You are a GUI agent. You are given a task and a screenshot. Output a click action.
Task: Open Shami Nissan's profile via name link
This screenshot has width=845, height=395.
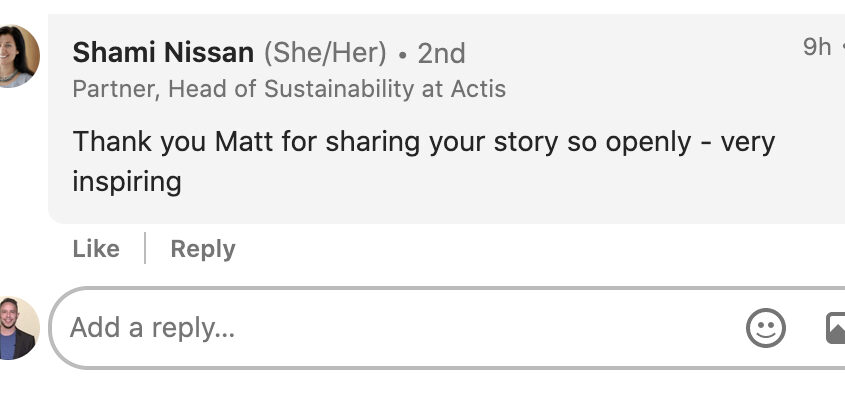click(x=163, y=53)
